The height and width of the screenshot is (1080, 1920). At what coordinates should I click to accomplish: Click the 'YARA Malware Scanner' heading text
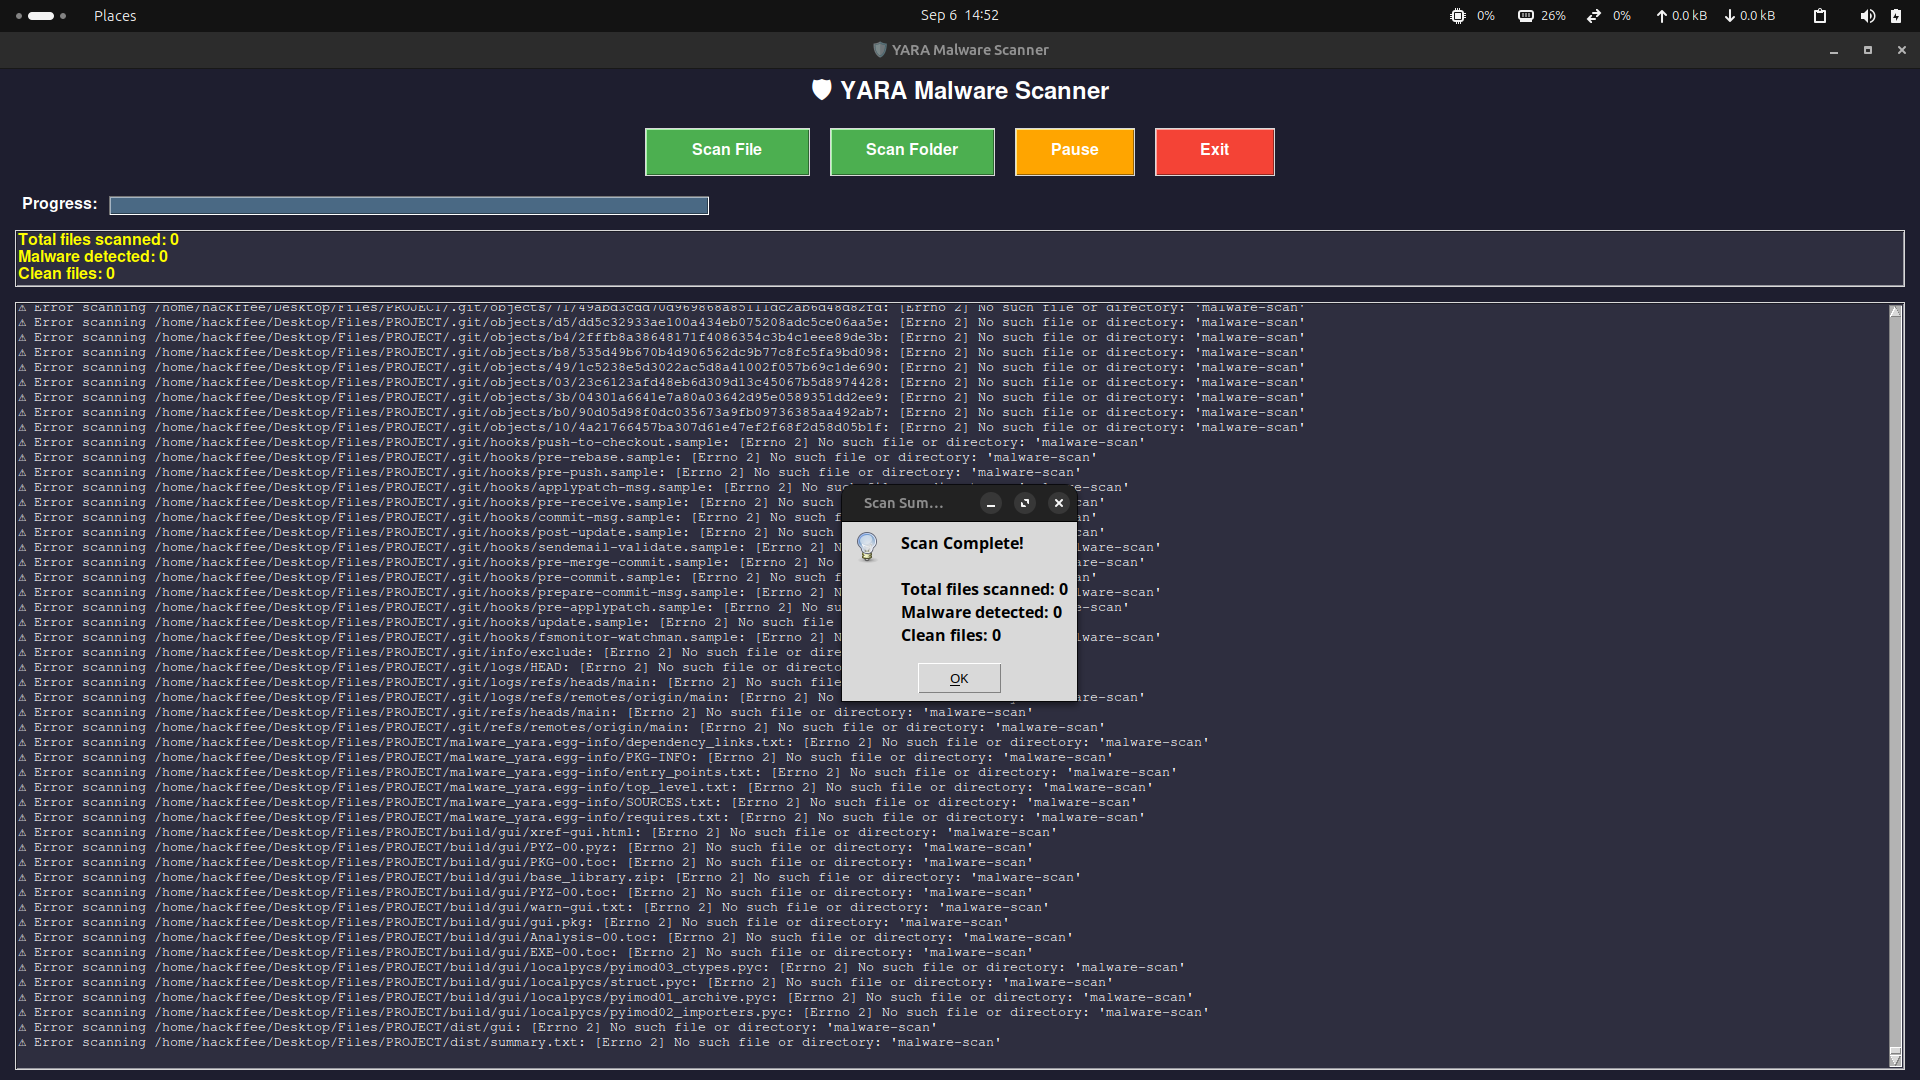[974, 91]
